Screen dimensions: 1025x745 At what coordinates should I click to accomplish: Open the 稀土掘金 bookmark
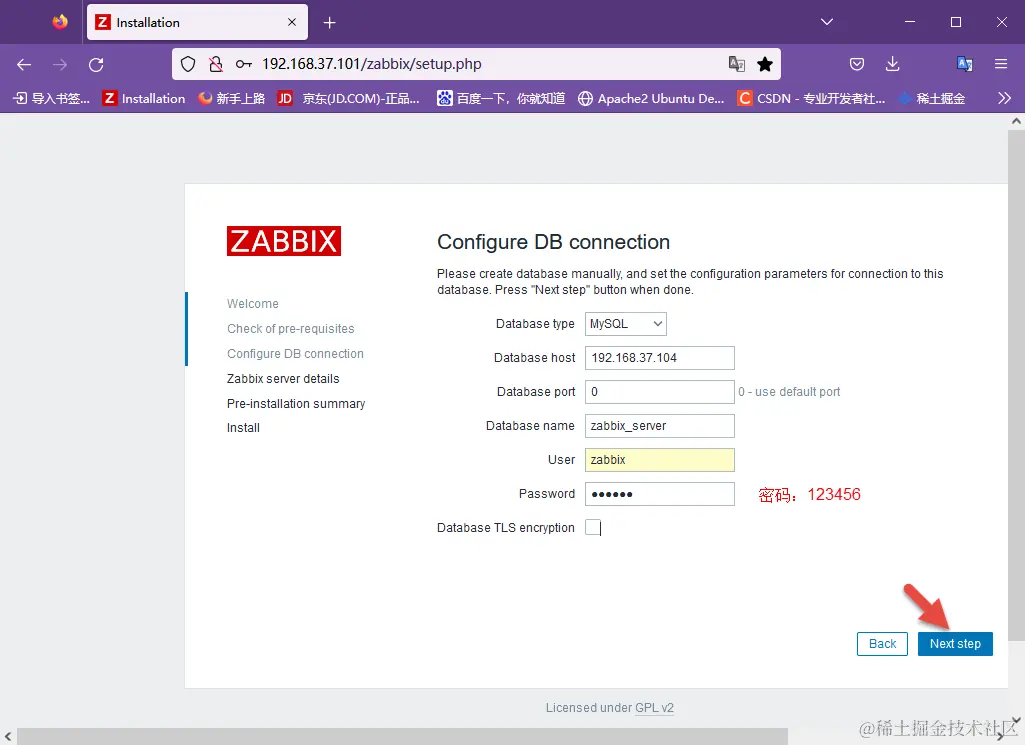(x=932, y=99)
